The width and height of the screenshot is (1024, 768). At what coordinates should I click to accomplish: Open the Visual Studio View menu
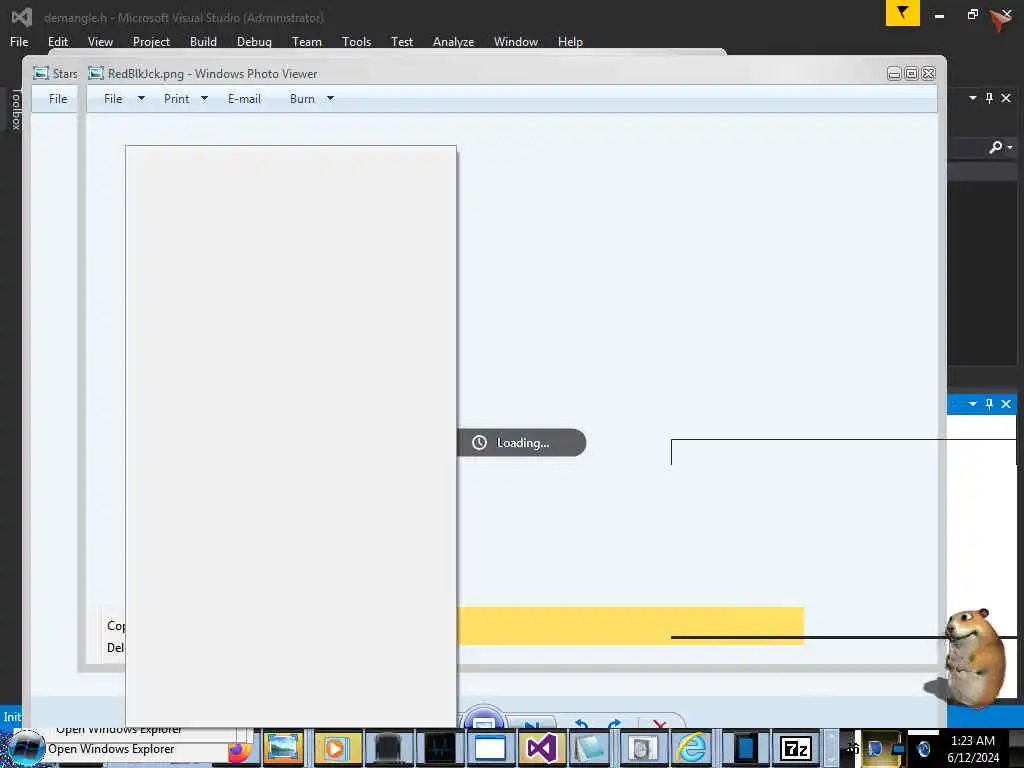[x=101, y=42]
